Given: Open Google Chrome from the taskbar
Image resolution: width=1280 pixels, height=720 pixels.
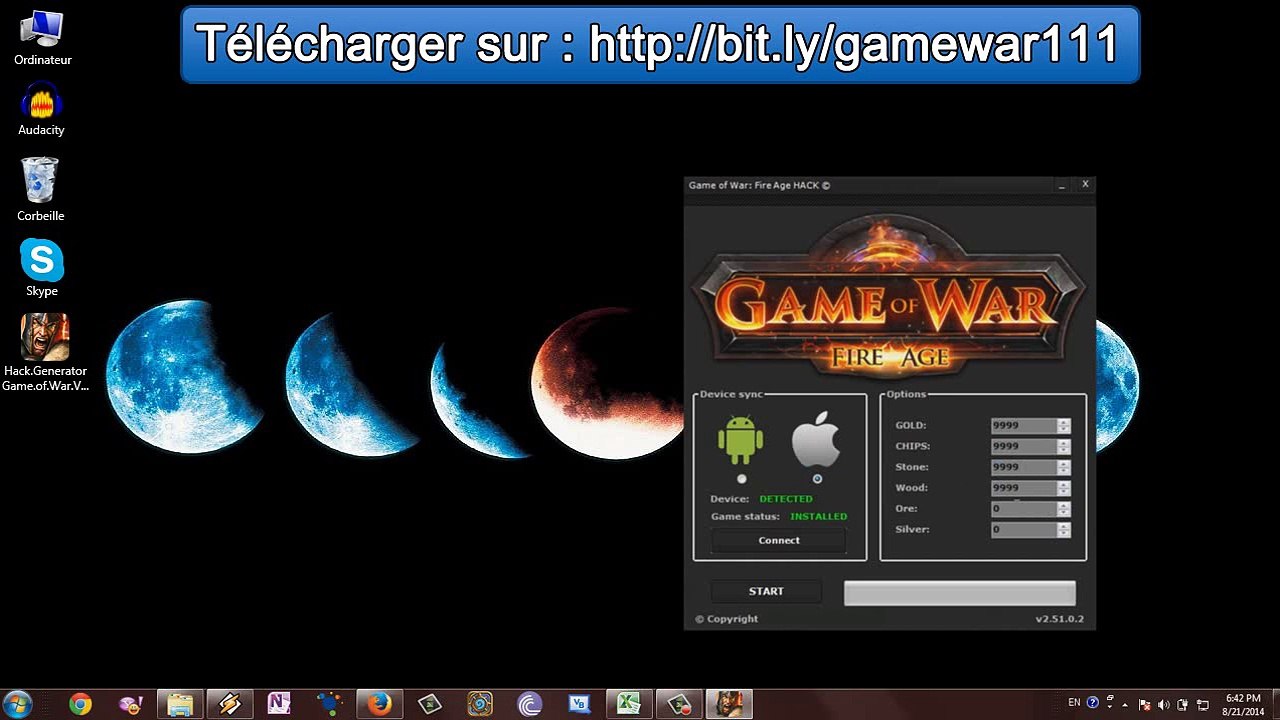Looking at the screenshot, I should (80, 704).
